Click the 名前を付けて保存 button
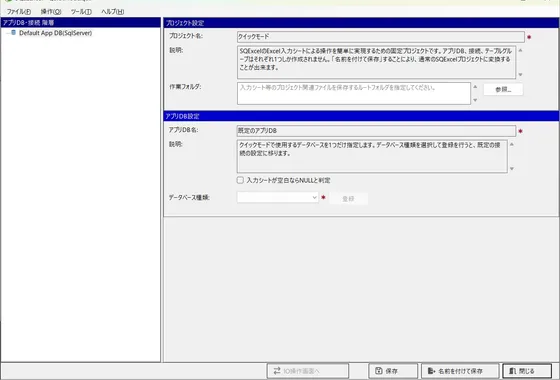 coord(460,371)
